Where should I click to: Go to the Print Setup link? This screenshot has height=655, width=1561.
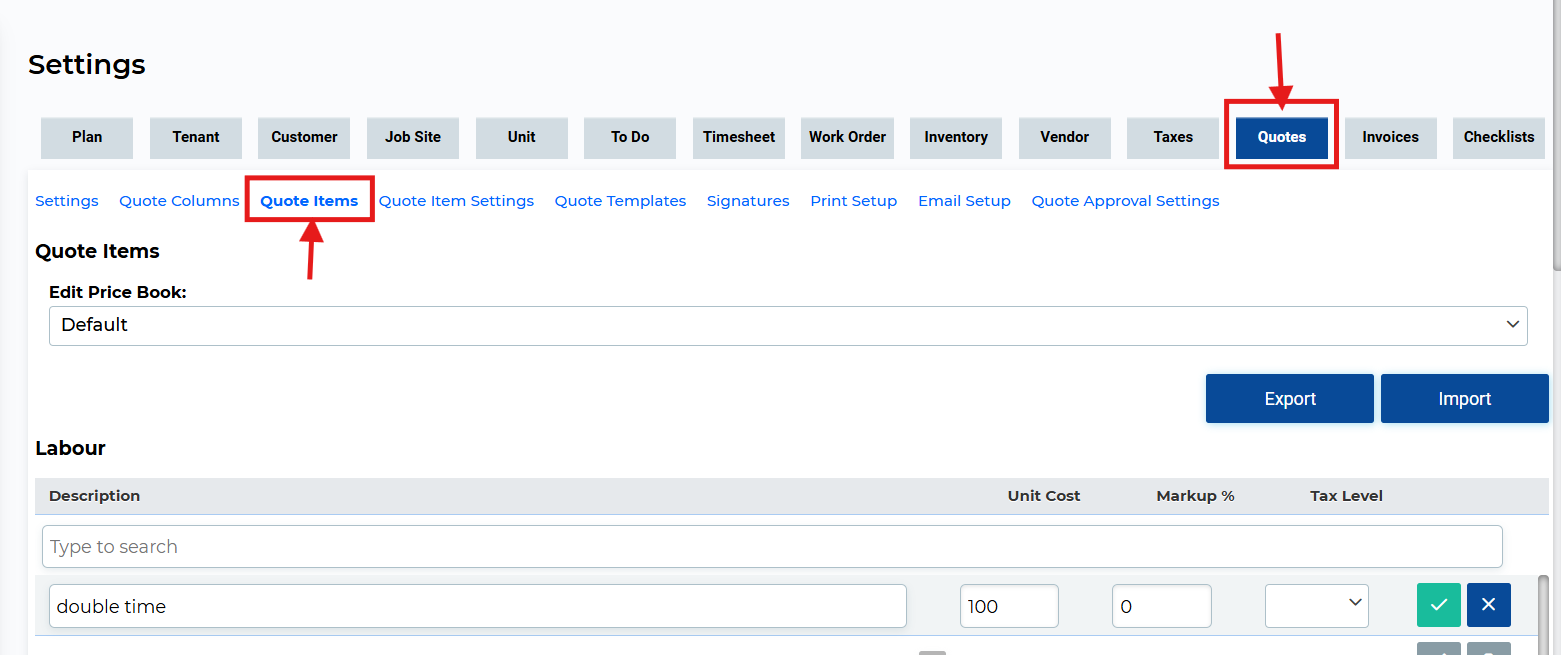click(853, 201)
